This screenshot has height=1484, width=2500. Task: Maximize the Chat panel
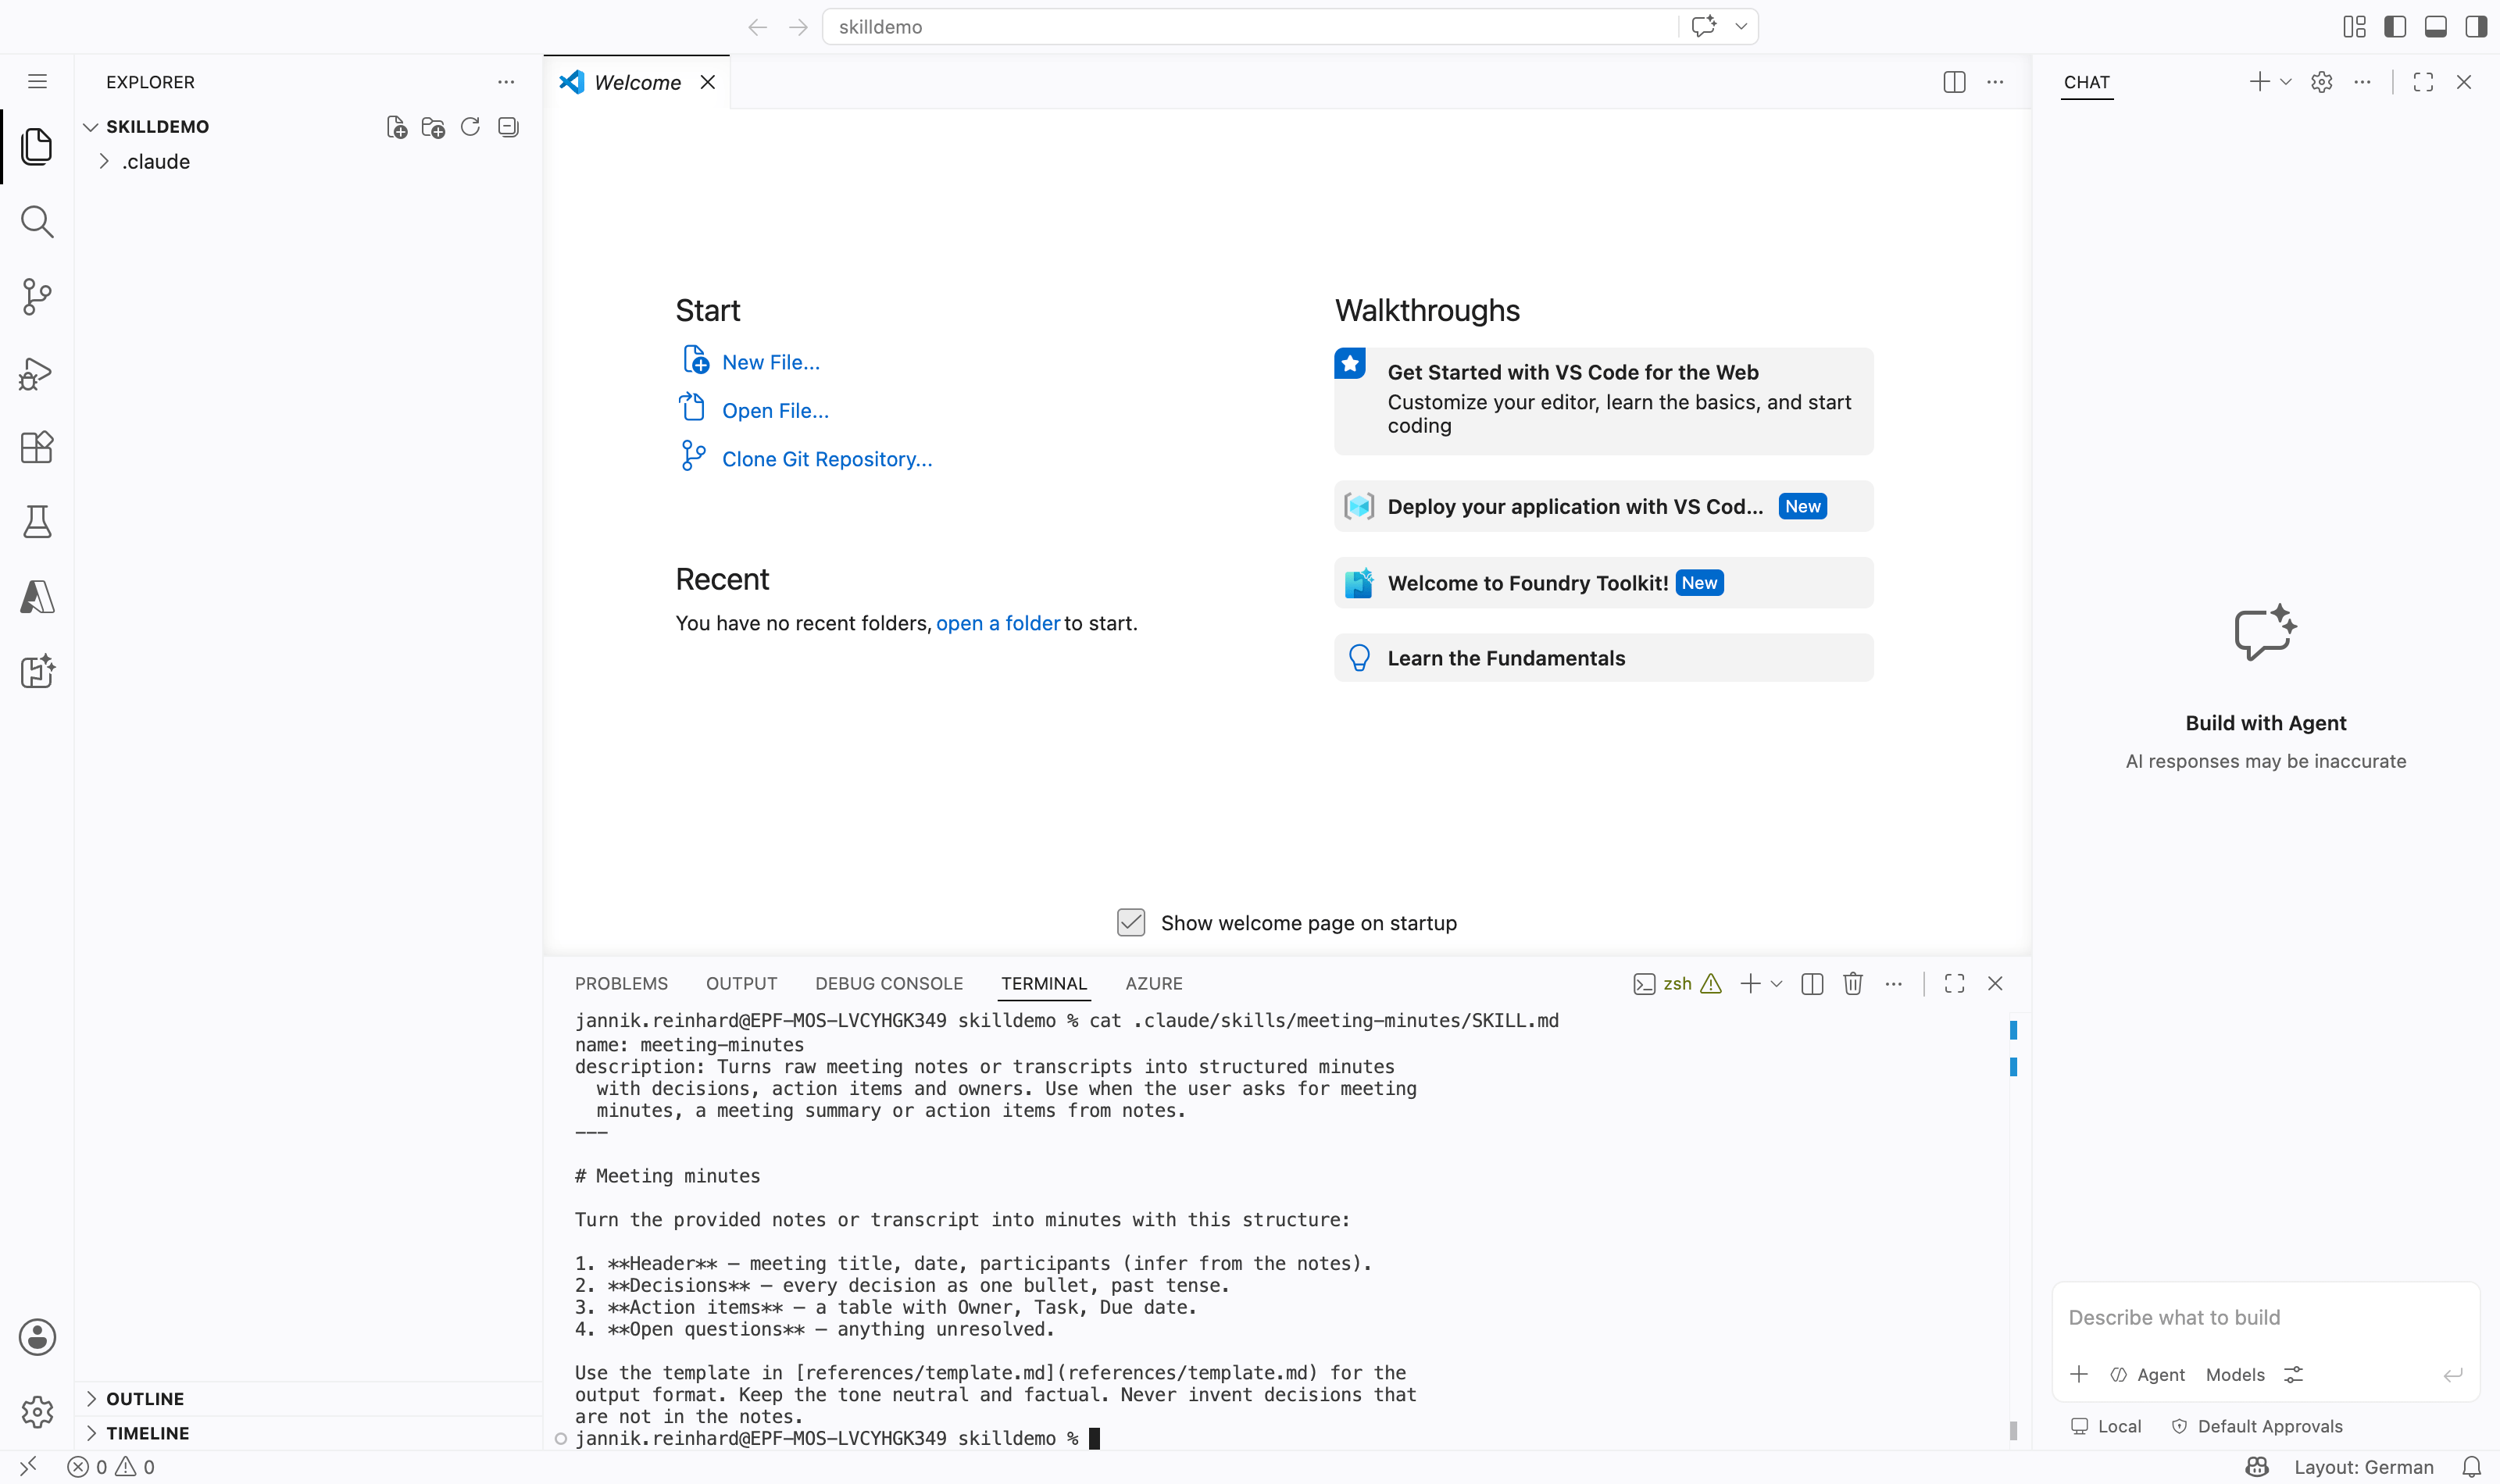2423,82
